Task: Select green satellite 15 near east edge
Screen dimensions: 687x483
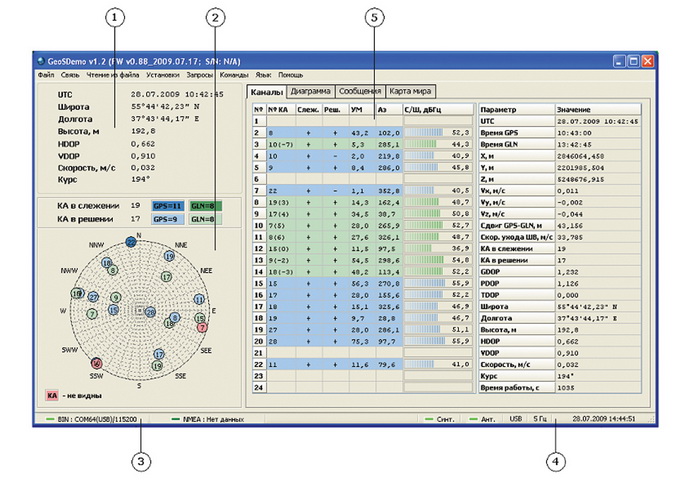Action: (200, 318)
